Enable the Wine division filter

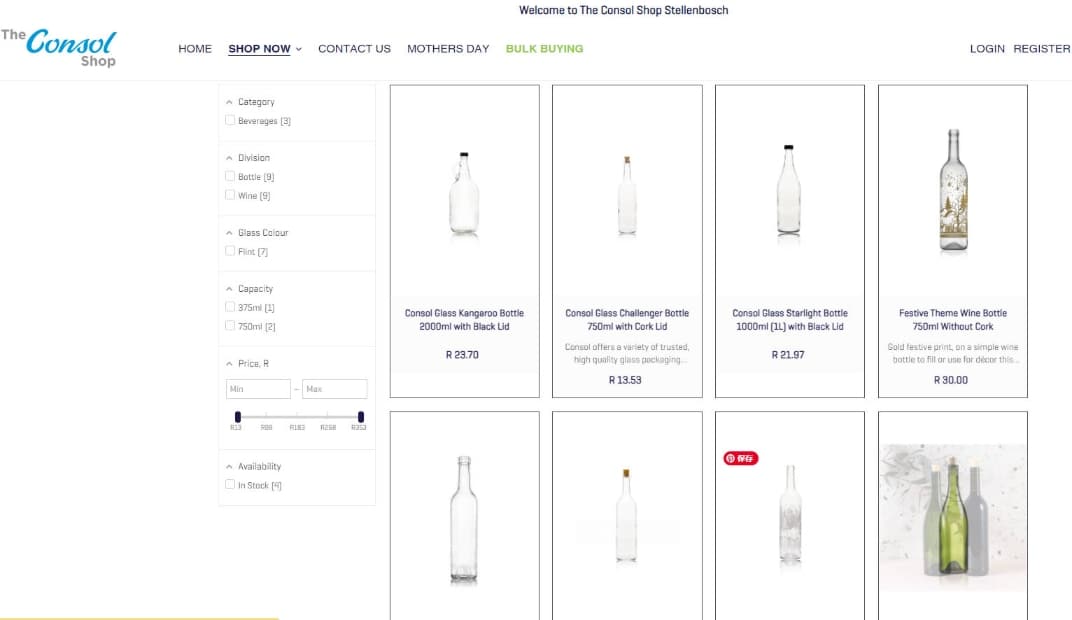pos(231,196)
